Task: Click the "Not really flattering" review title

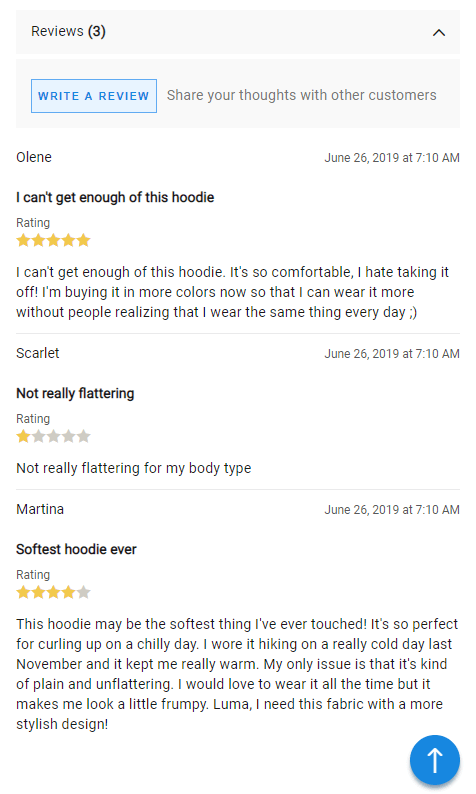Action: click(75, 393)
